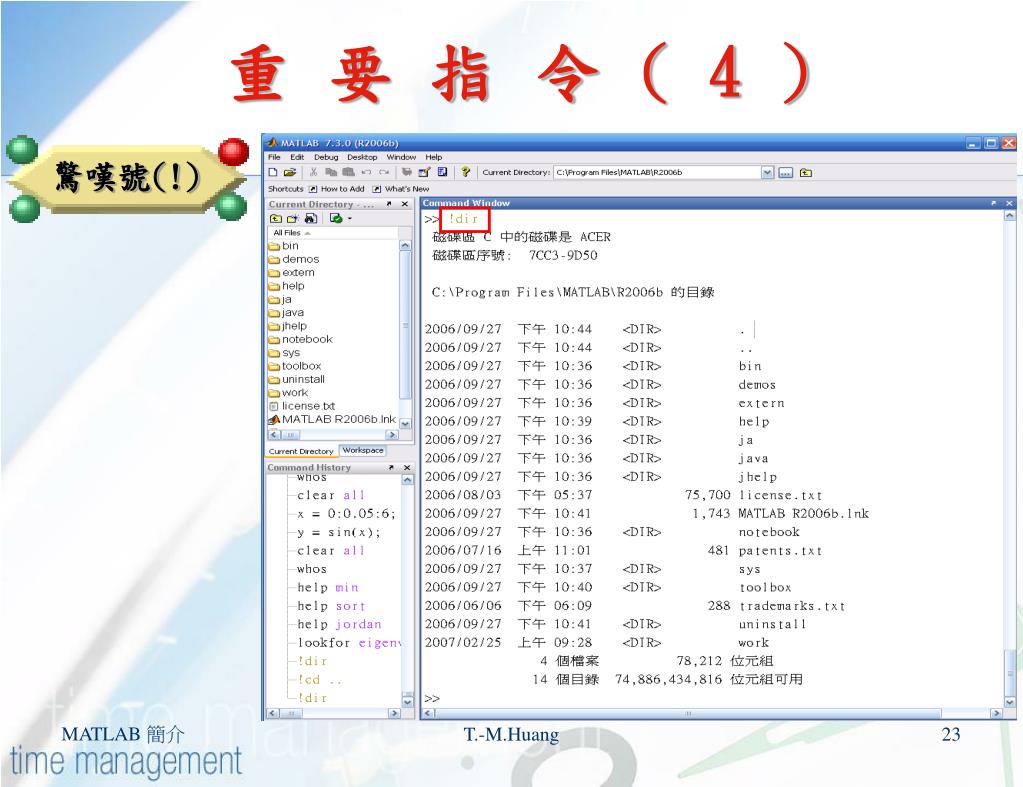Click the 'lookfor eigen' history entry
Viewport: 1023px width, 787px height.
(x=348, y=643)
